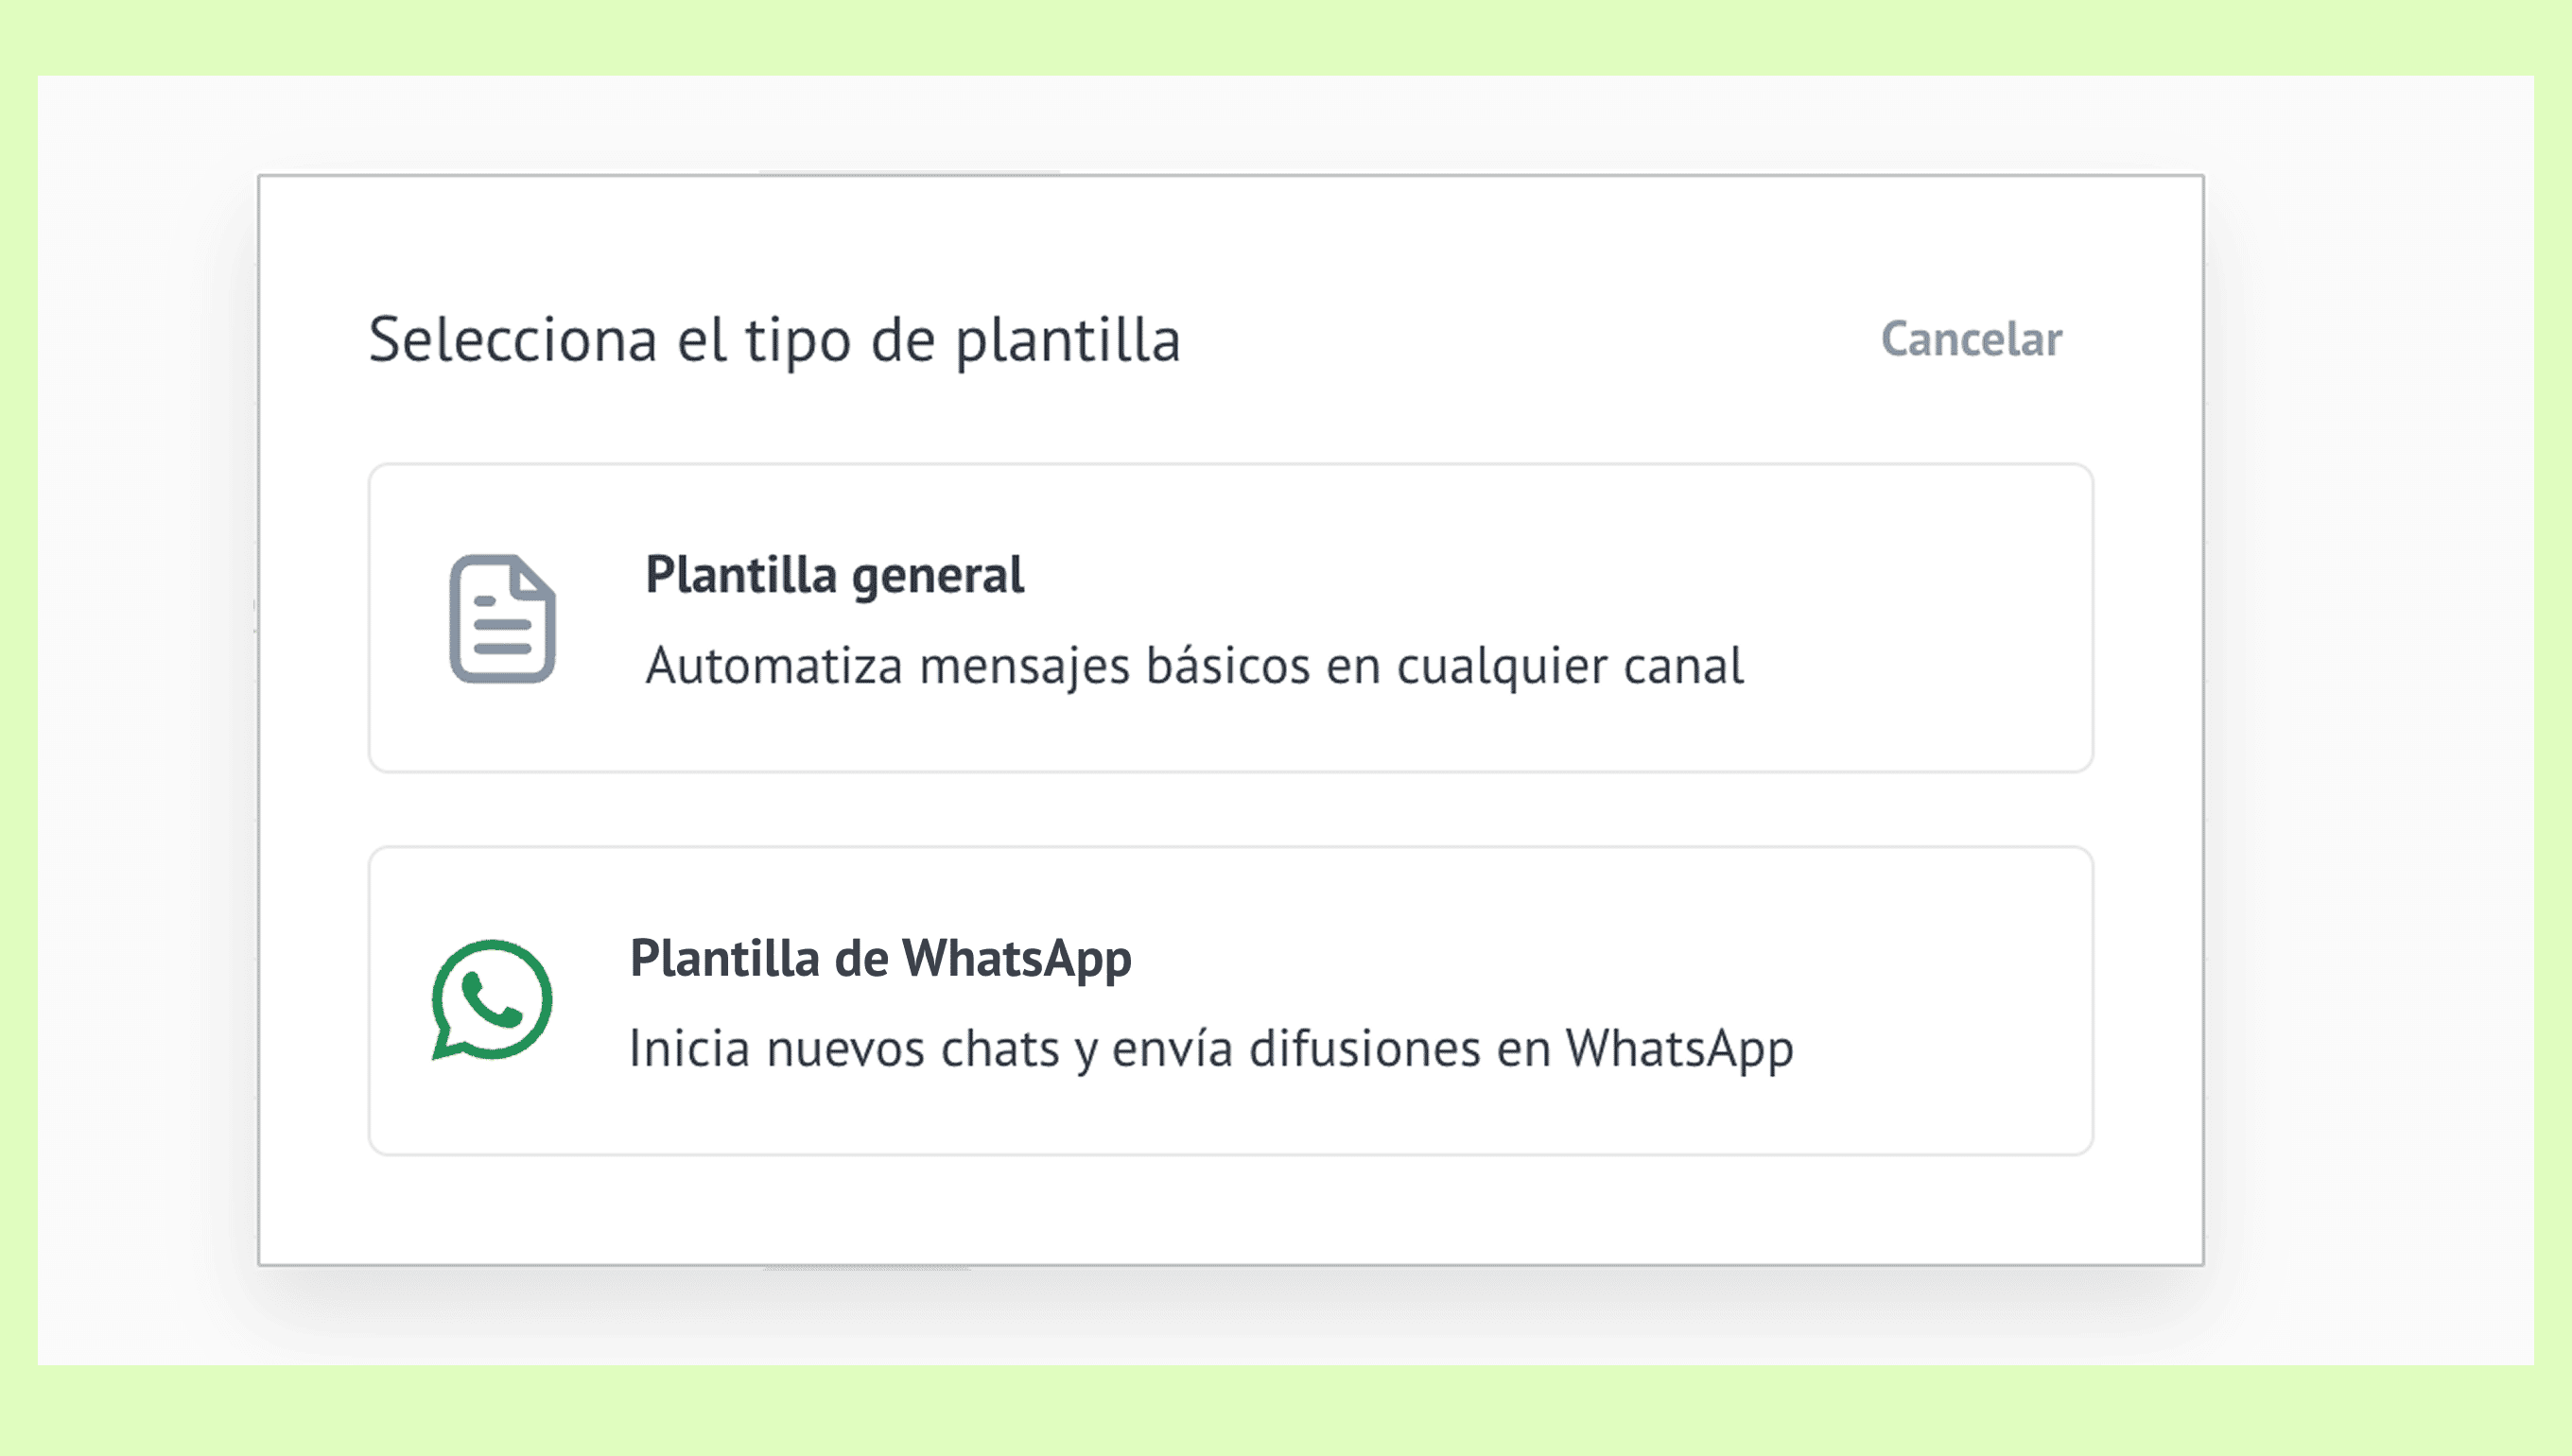Click the word "WhatsApp" in the bottom description

click(1679, 1049)
